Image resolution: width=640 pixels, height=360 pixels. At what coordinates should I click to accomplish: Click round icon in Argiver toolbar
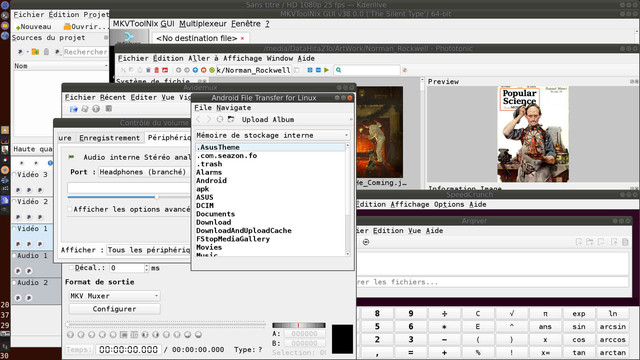tap(366, 242)
